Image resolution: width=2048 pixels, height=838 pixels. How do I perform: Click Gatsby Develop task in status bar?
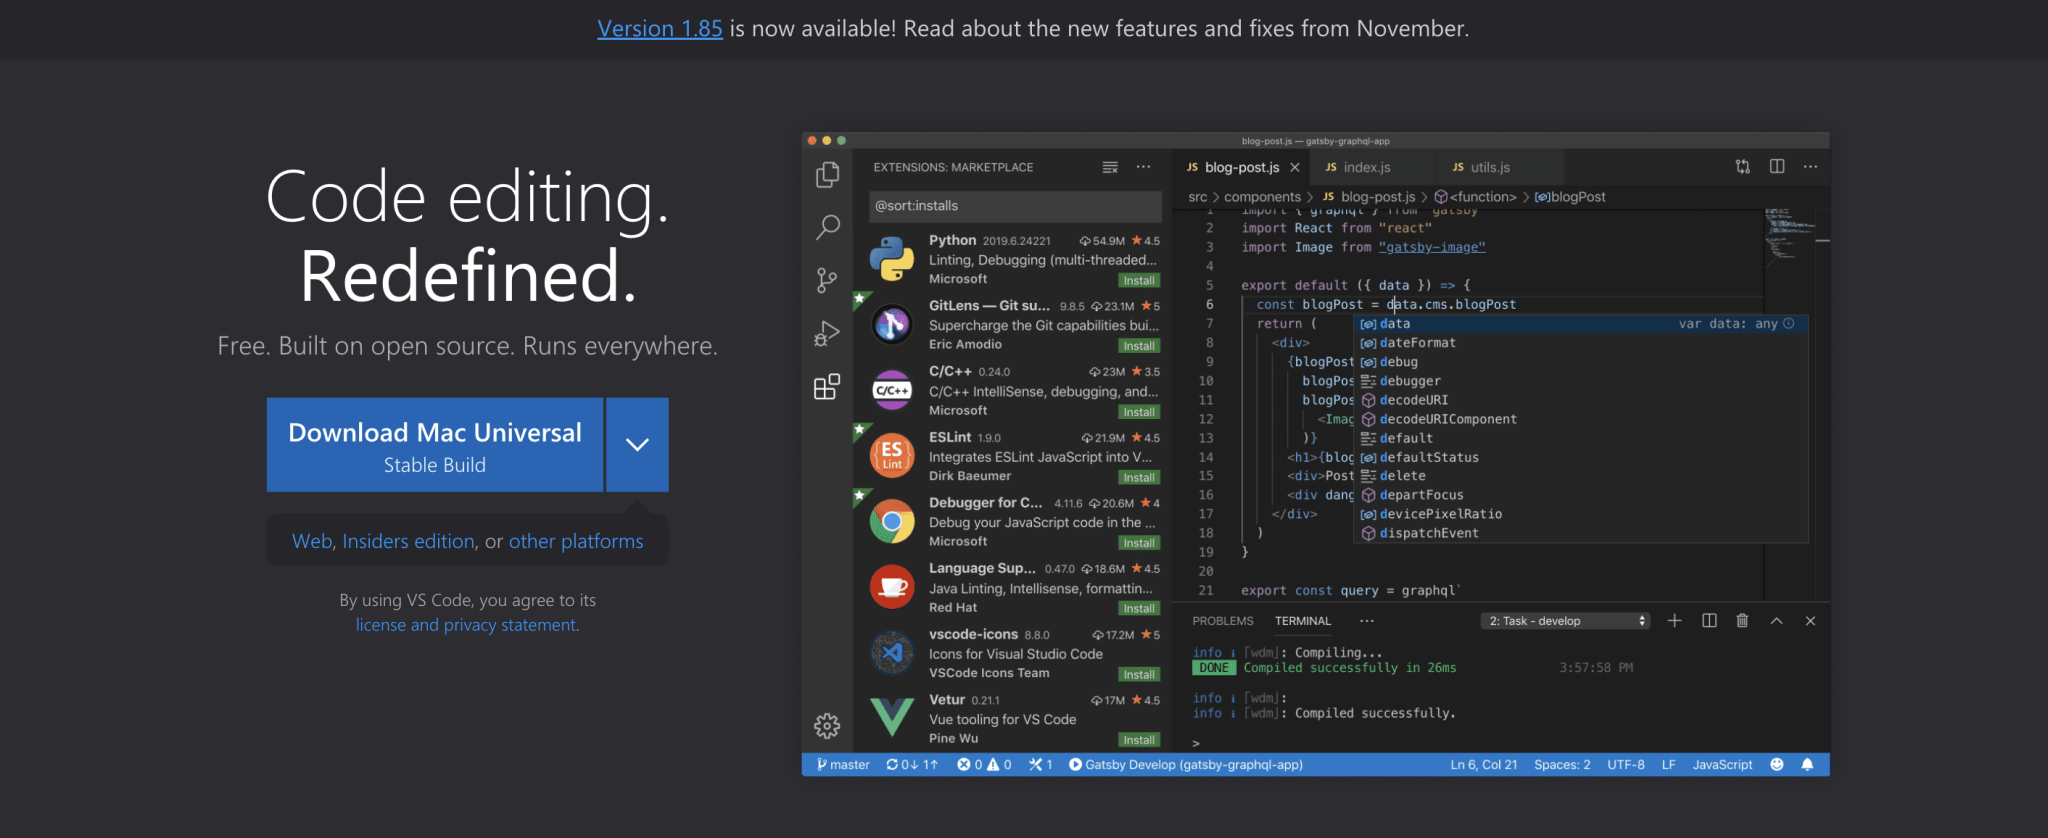(x=1185, y=765)
